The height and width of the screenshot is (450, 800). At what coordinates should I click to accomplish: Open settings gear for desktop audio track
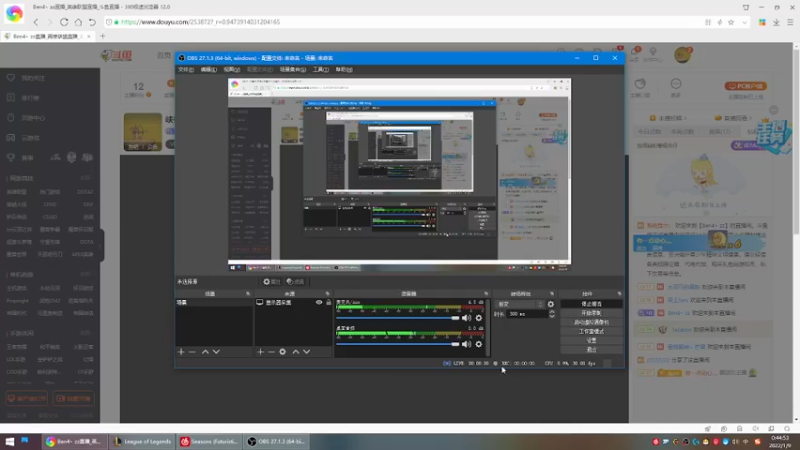click(x=478, y=344)
